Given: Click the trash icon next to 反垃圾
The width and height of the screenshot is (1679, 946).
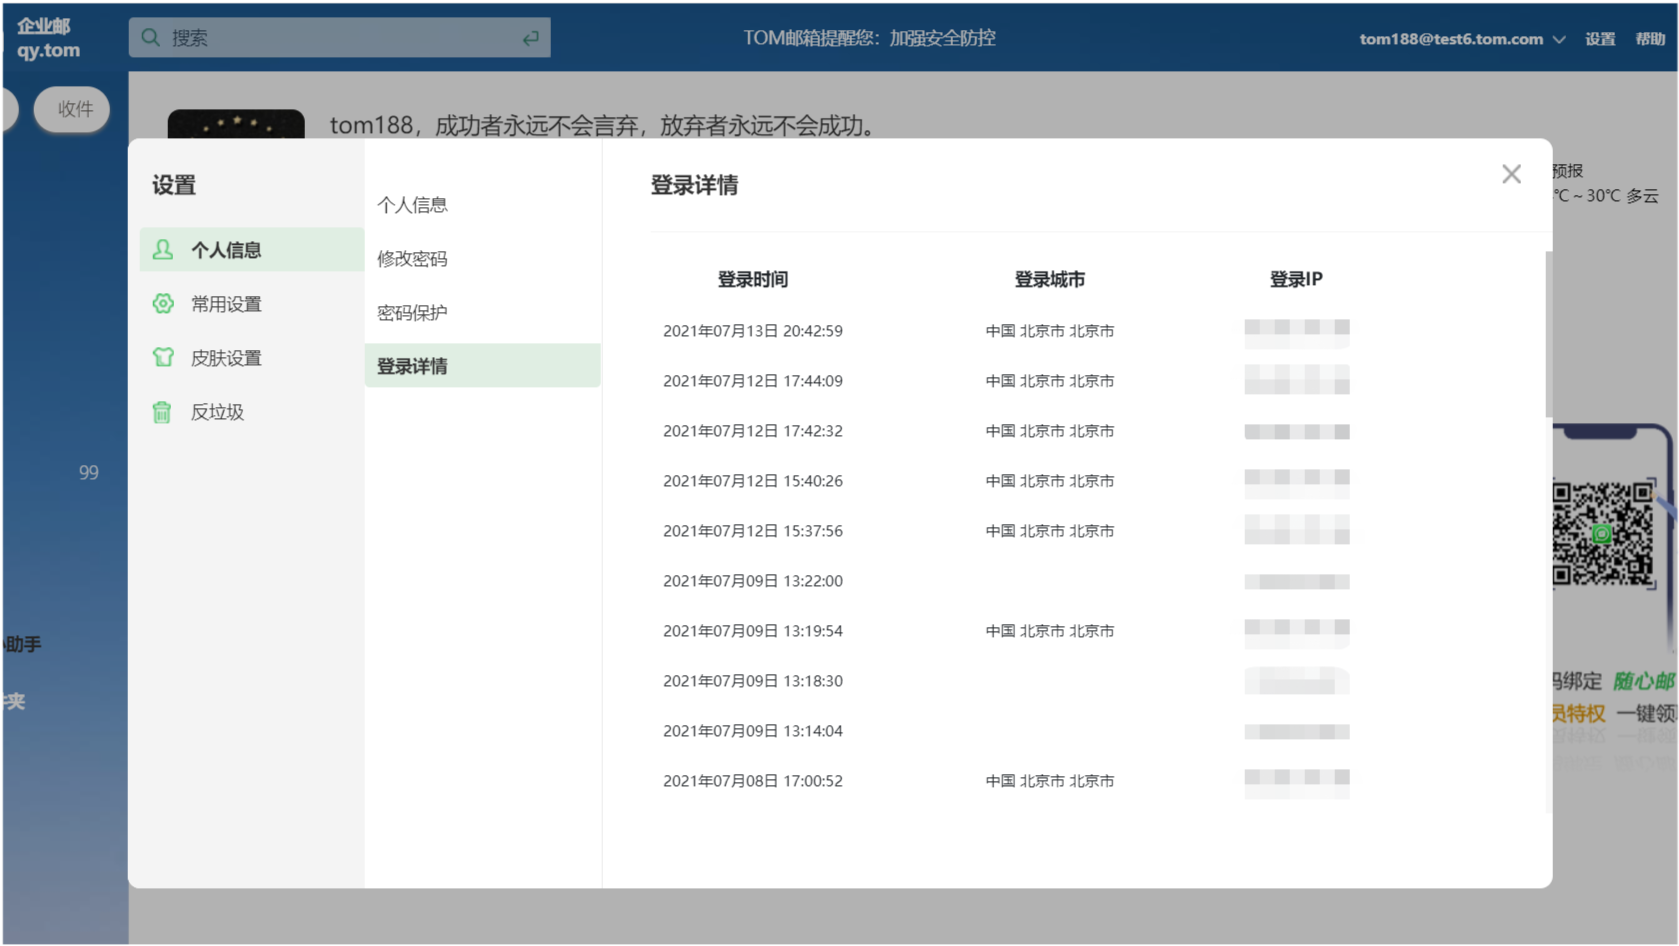Looking at the screenshot, I should (162, 411).
